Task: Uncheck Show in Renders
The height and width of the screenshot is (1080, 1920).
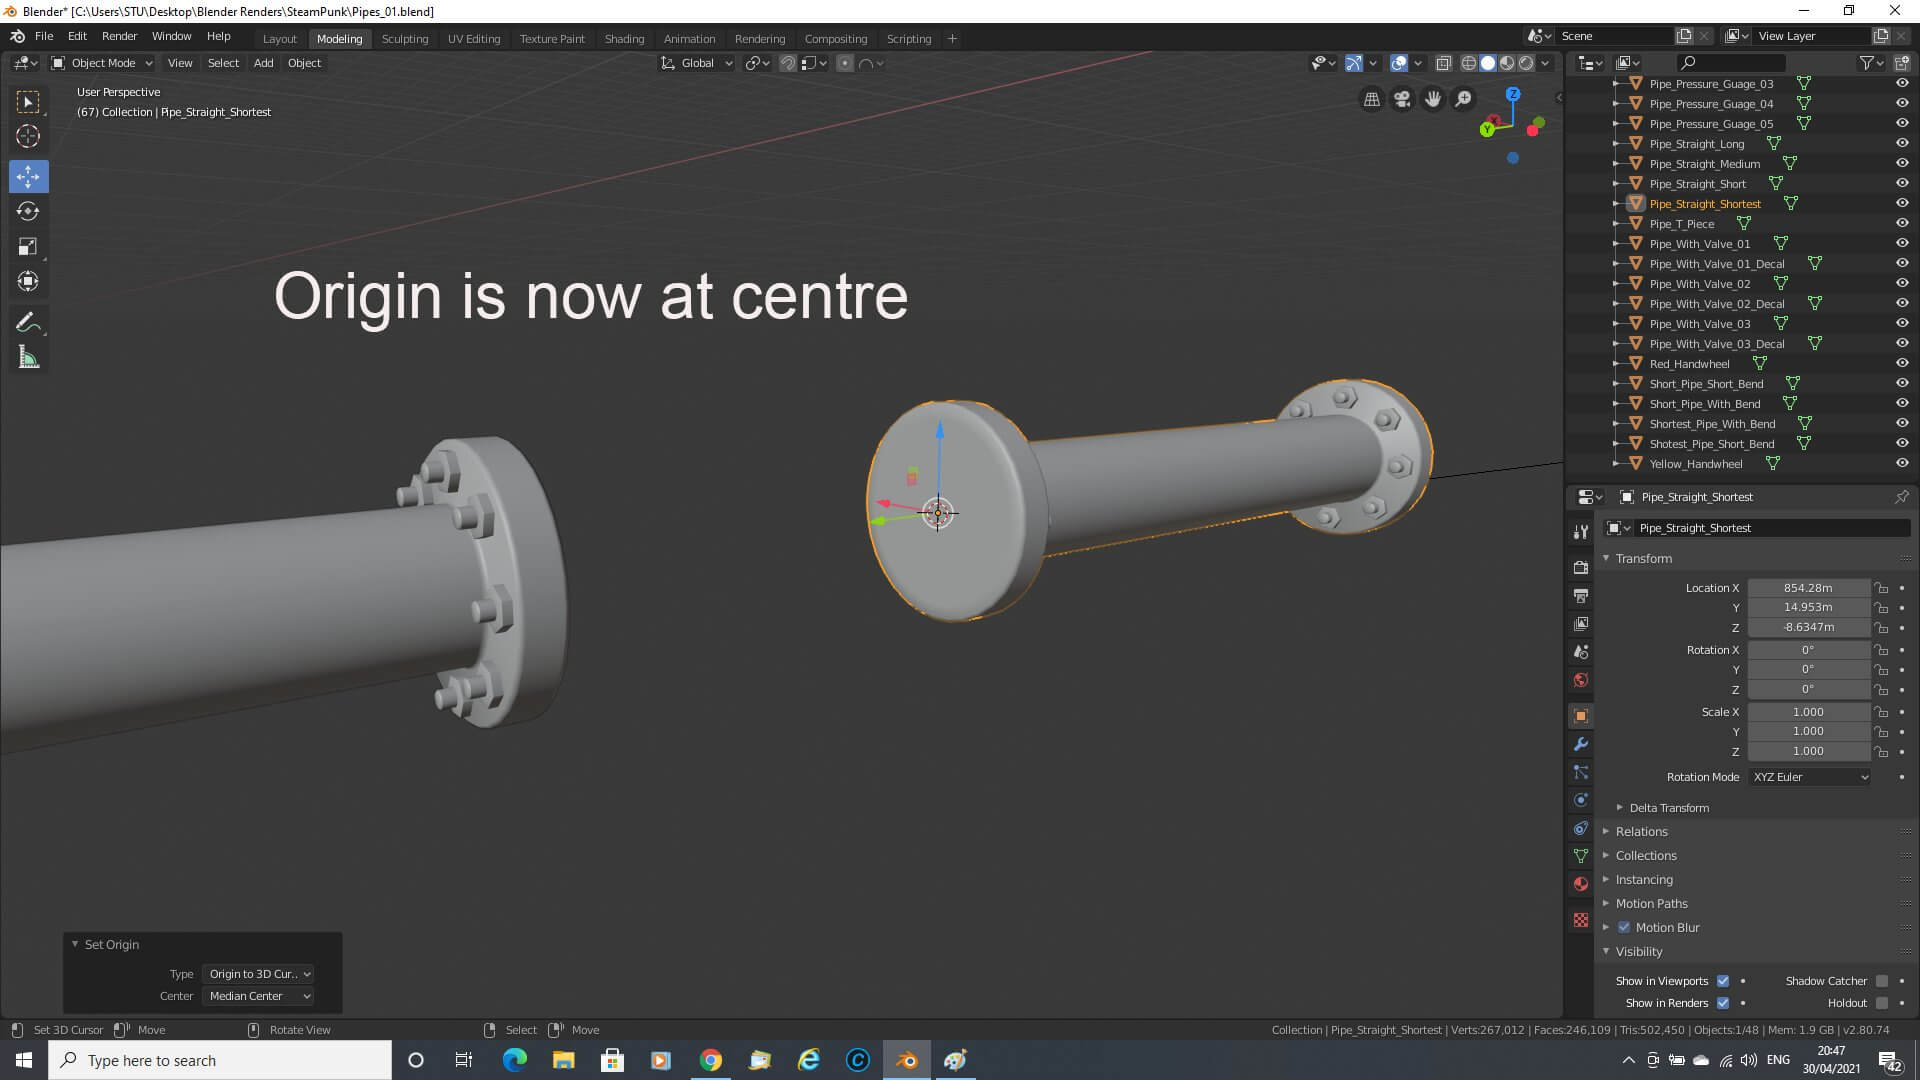Action: (x=1723, y=1003)
